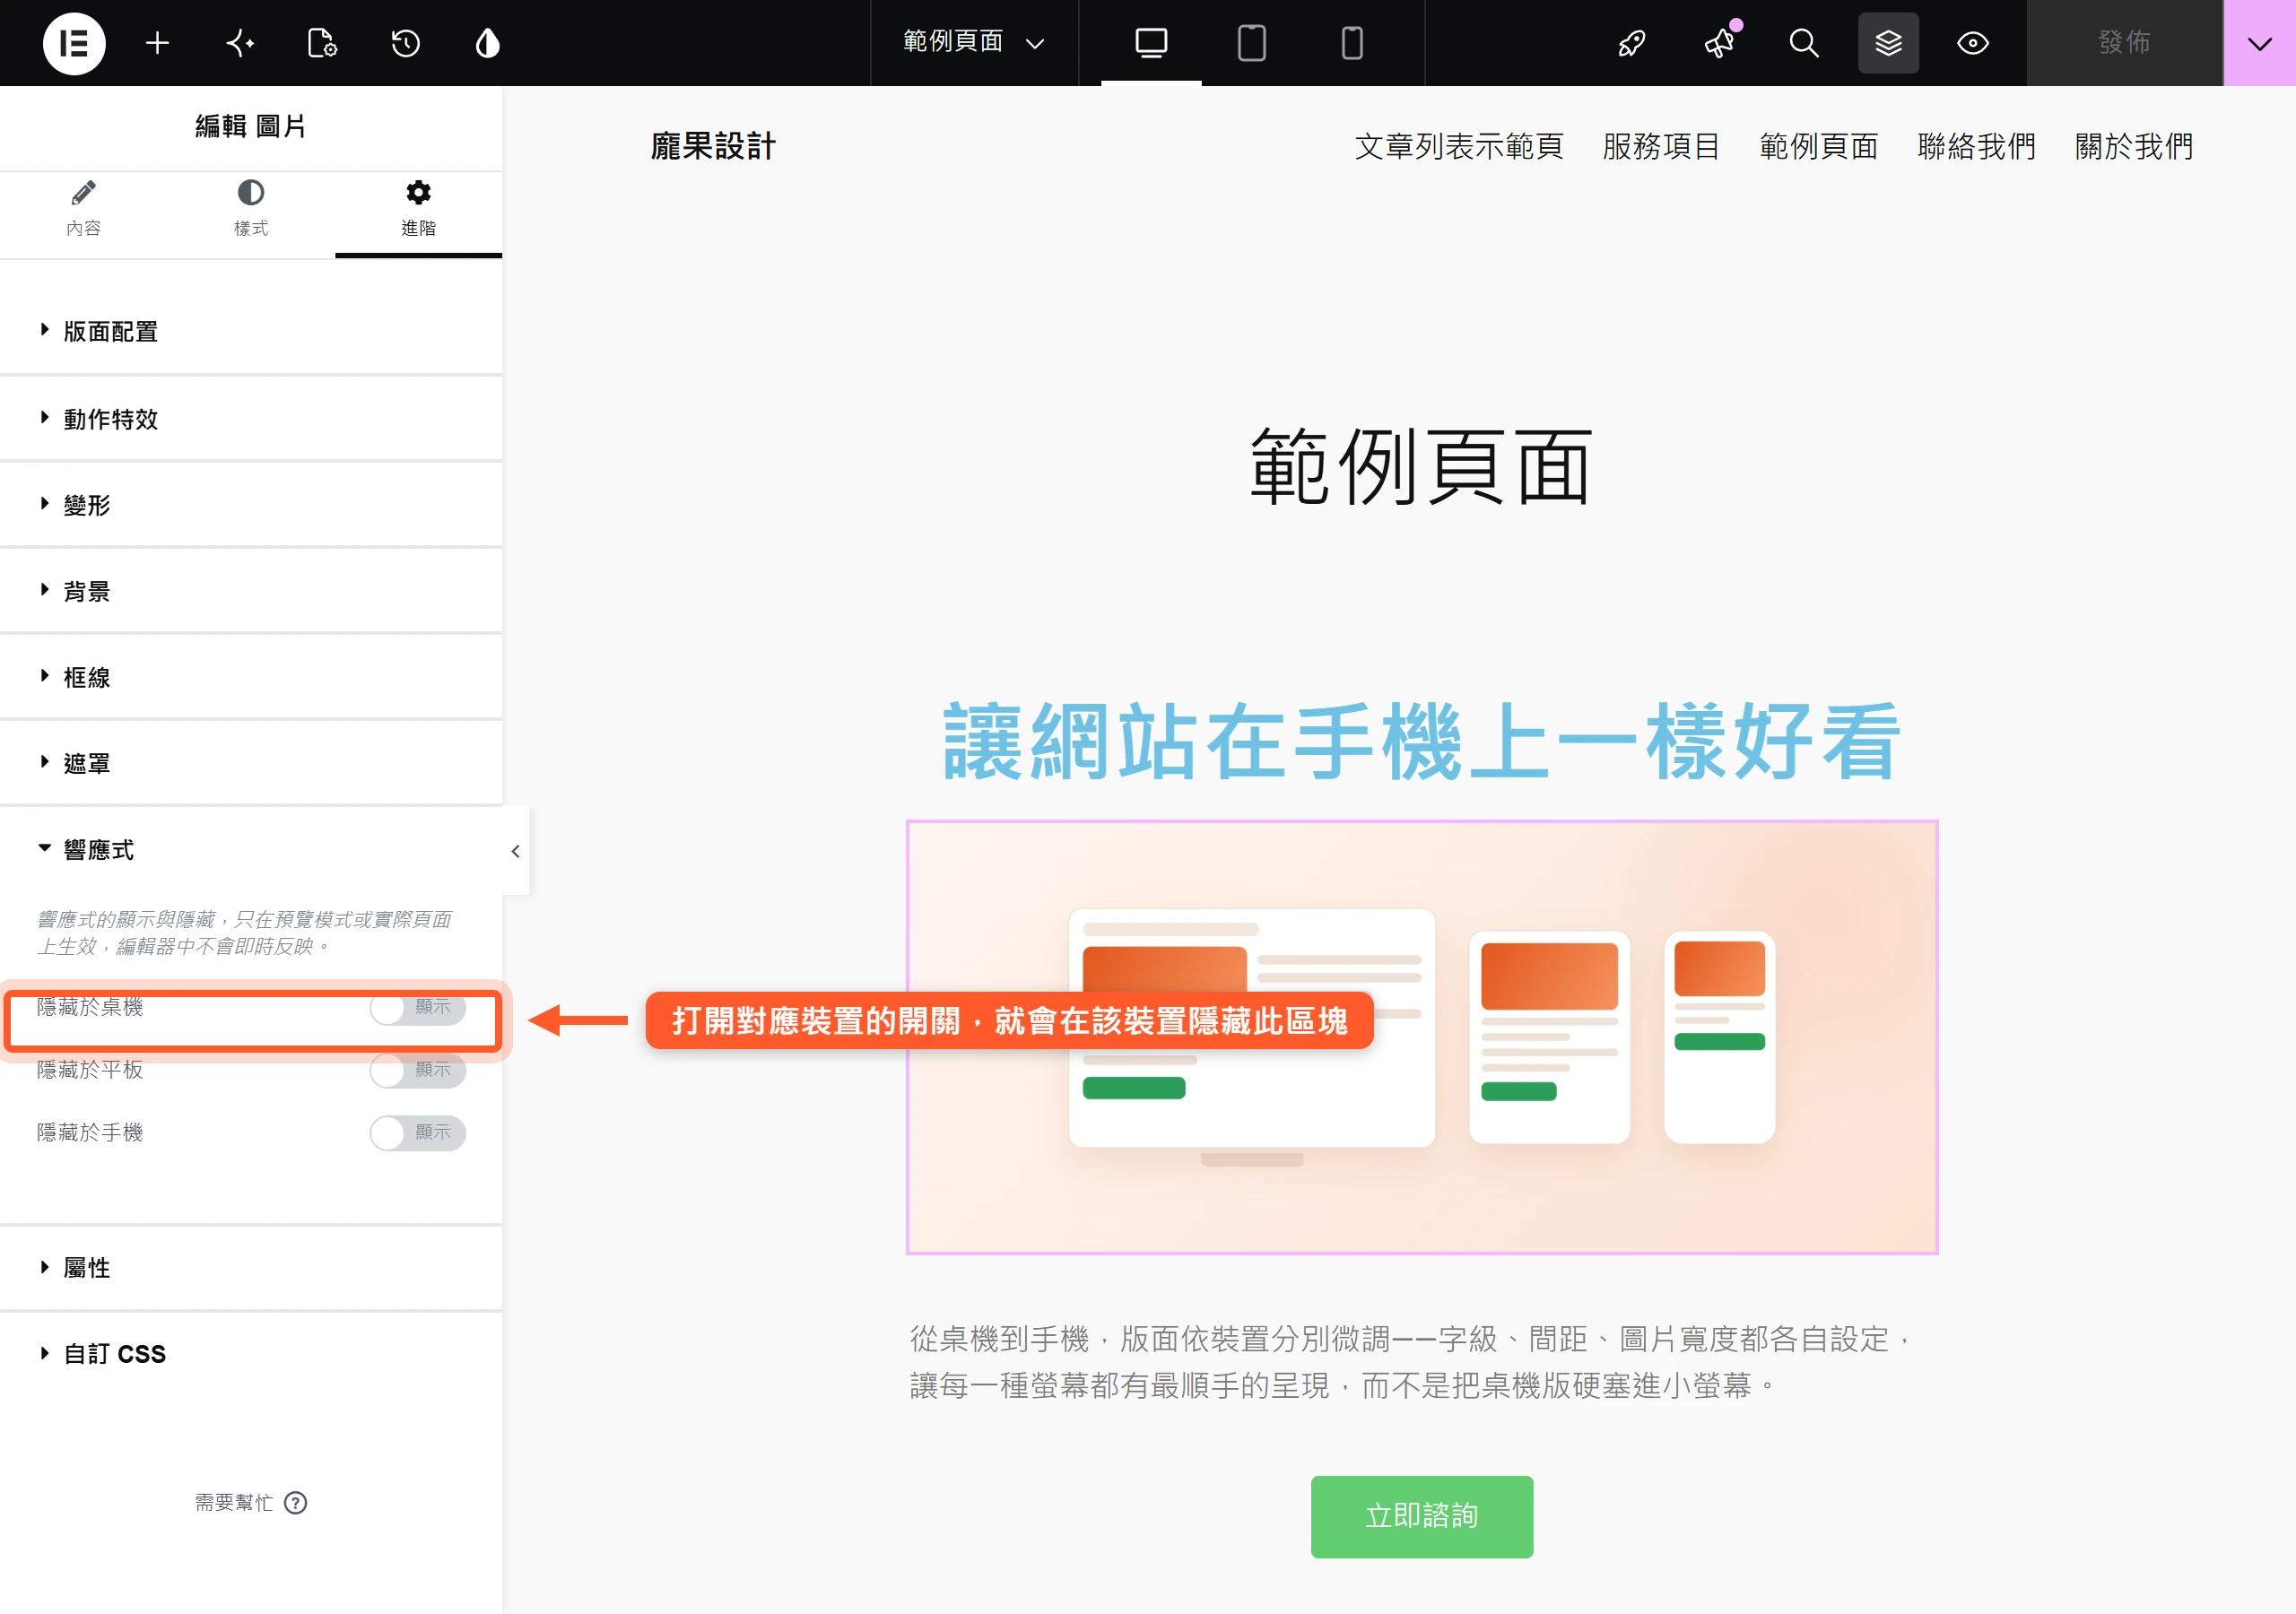Open the page settings document icon
2296x1614 pixels.
322,43
